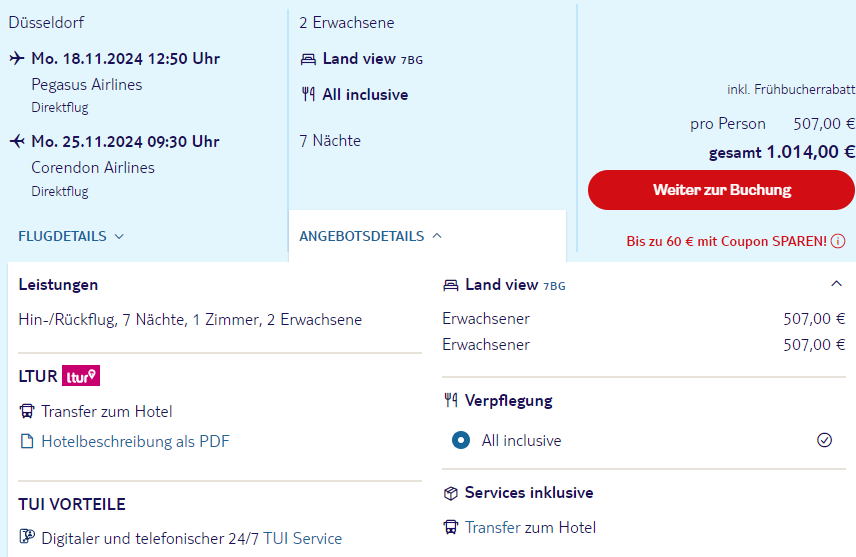Open the TUI Service link
This screenshot has width=856, height=557.
[302, 538]
